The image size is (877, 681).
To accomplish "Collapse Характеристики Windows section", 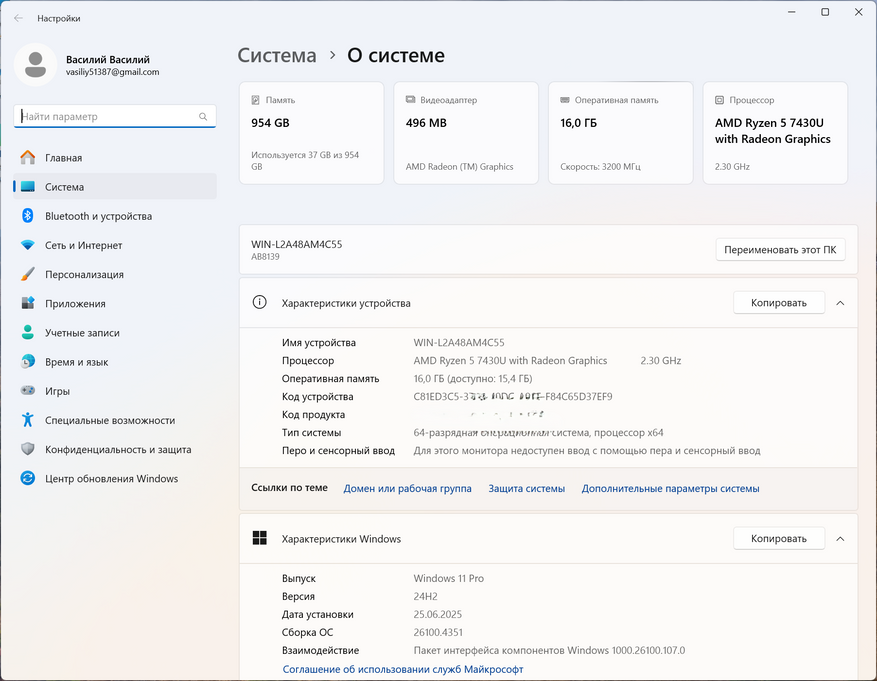I will coord(840,539).
